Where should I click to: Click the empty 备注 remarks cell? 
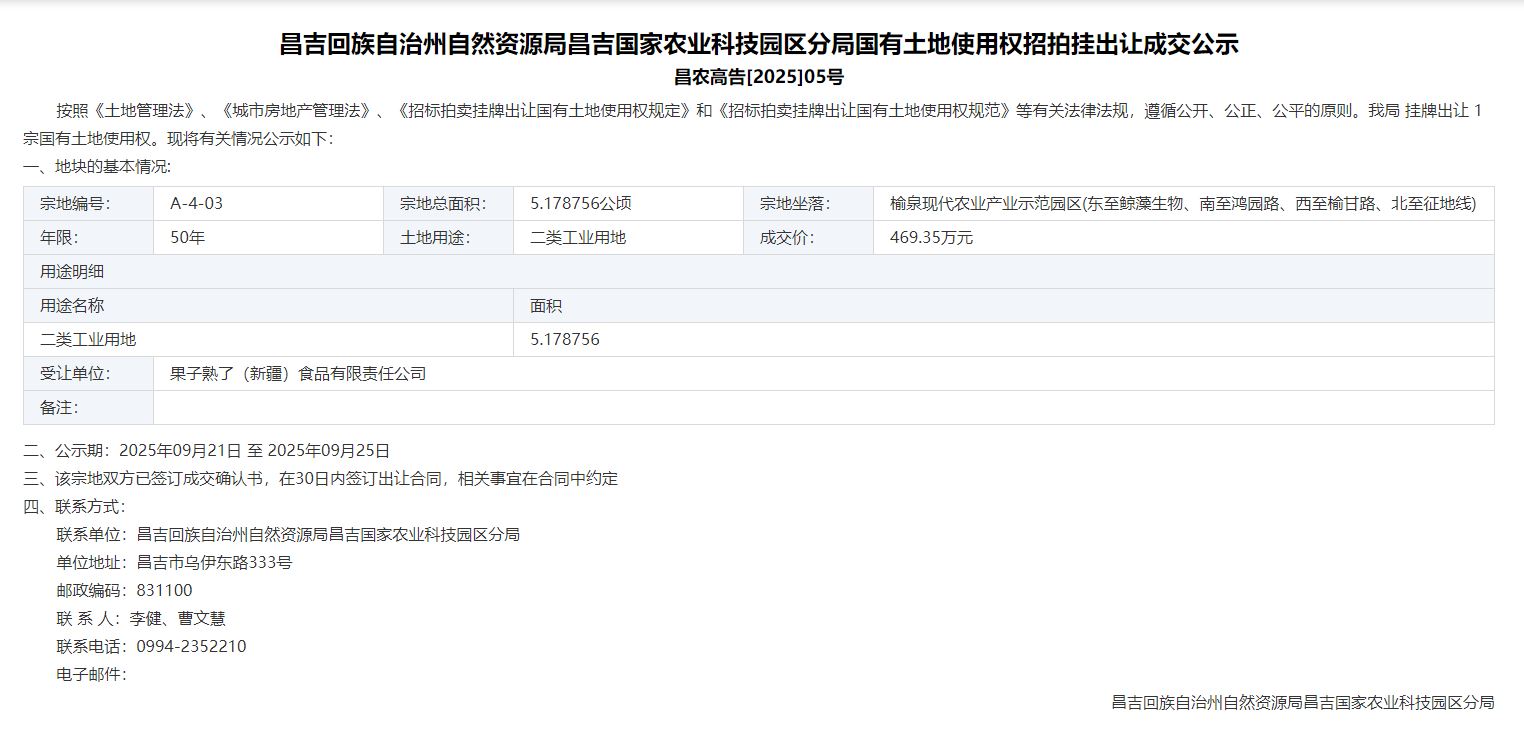pyautogui.click(x=822, y=408)
